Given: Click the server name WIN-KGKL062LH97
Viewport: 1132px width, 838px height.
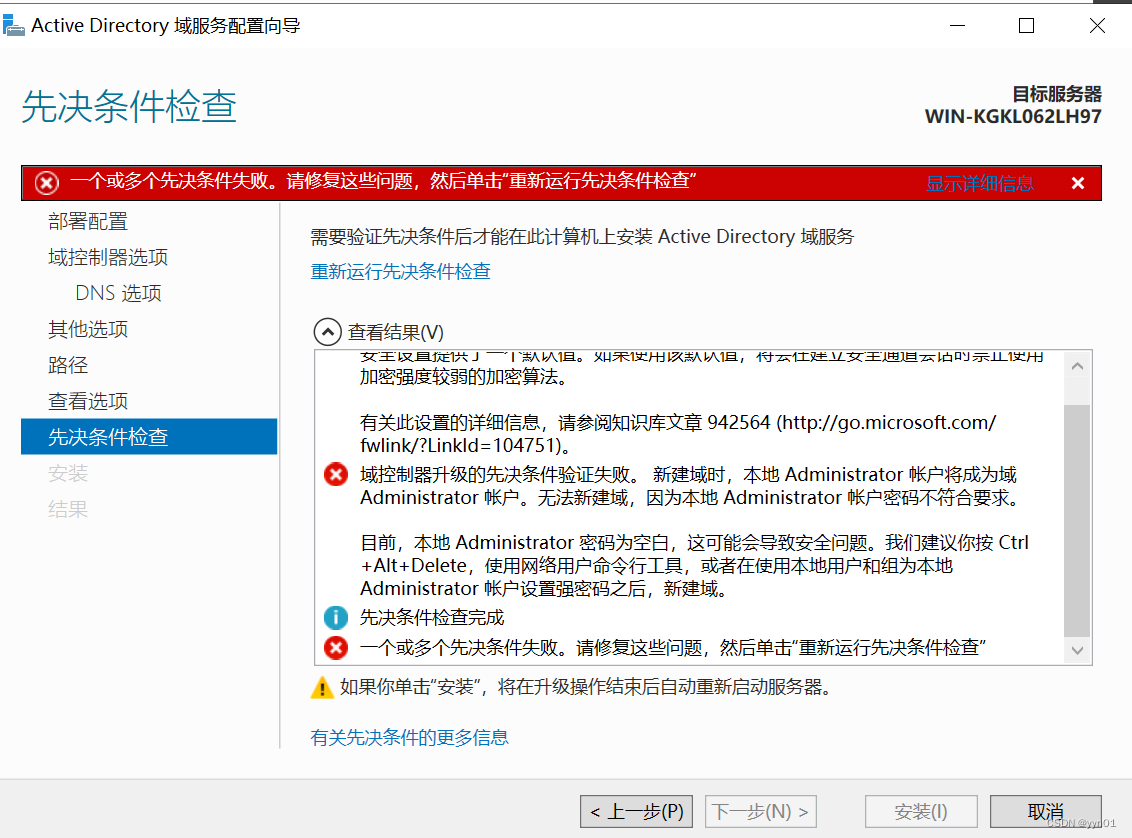Looking at the screenshot, I should click(1013, 116).
